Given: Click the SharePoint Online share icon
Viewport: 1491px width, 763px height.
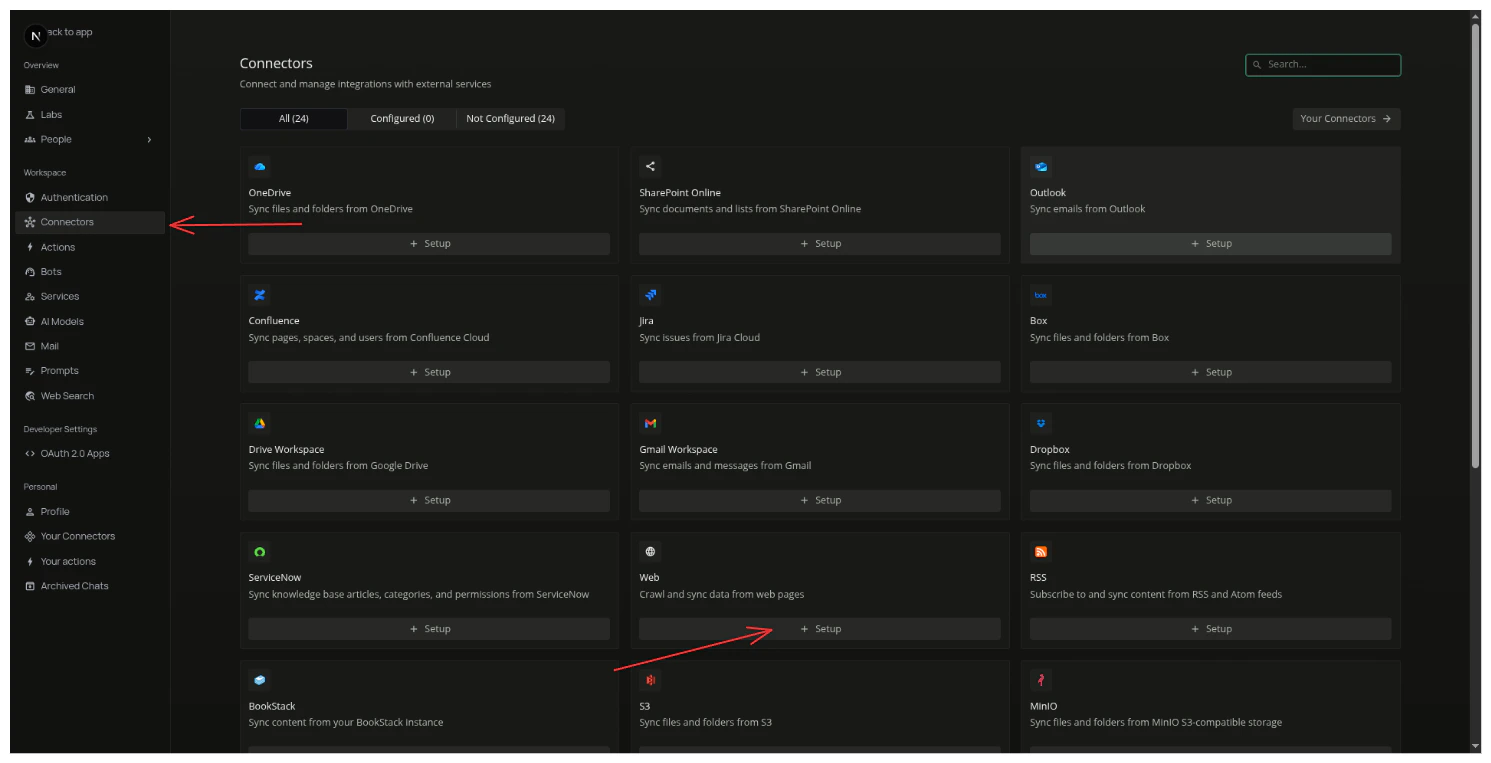Looking at the screenshot, I should tap(651, 167).
